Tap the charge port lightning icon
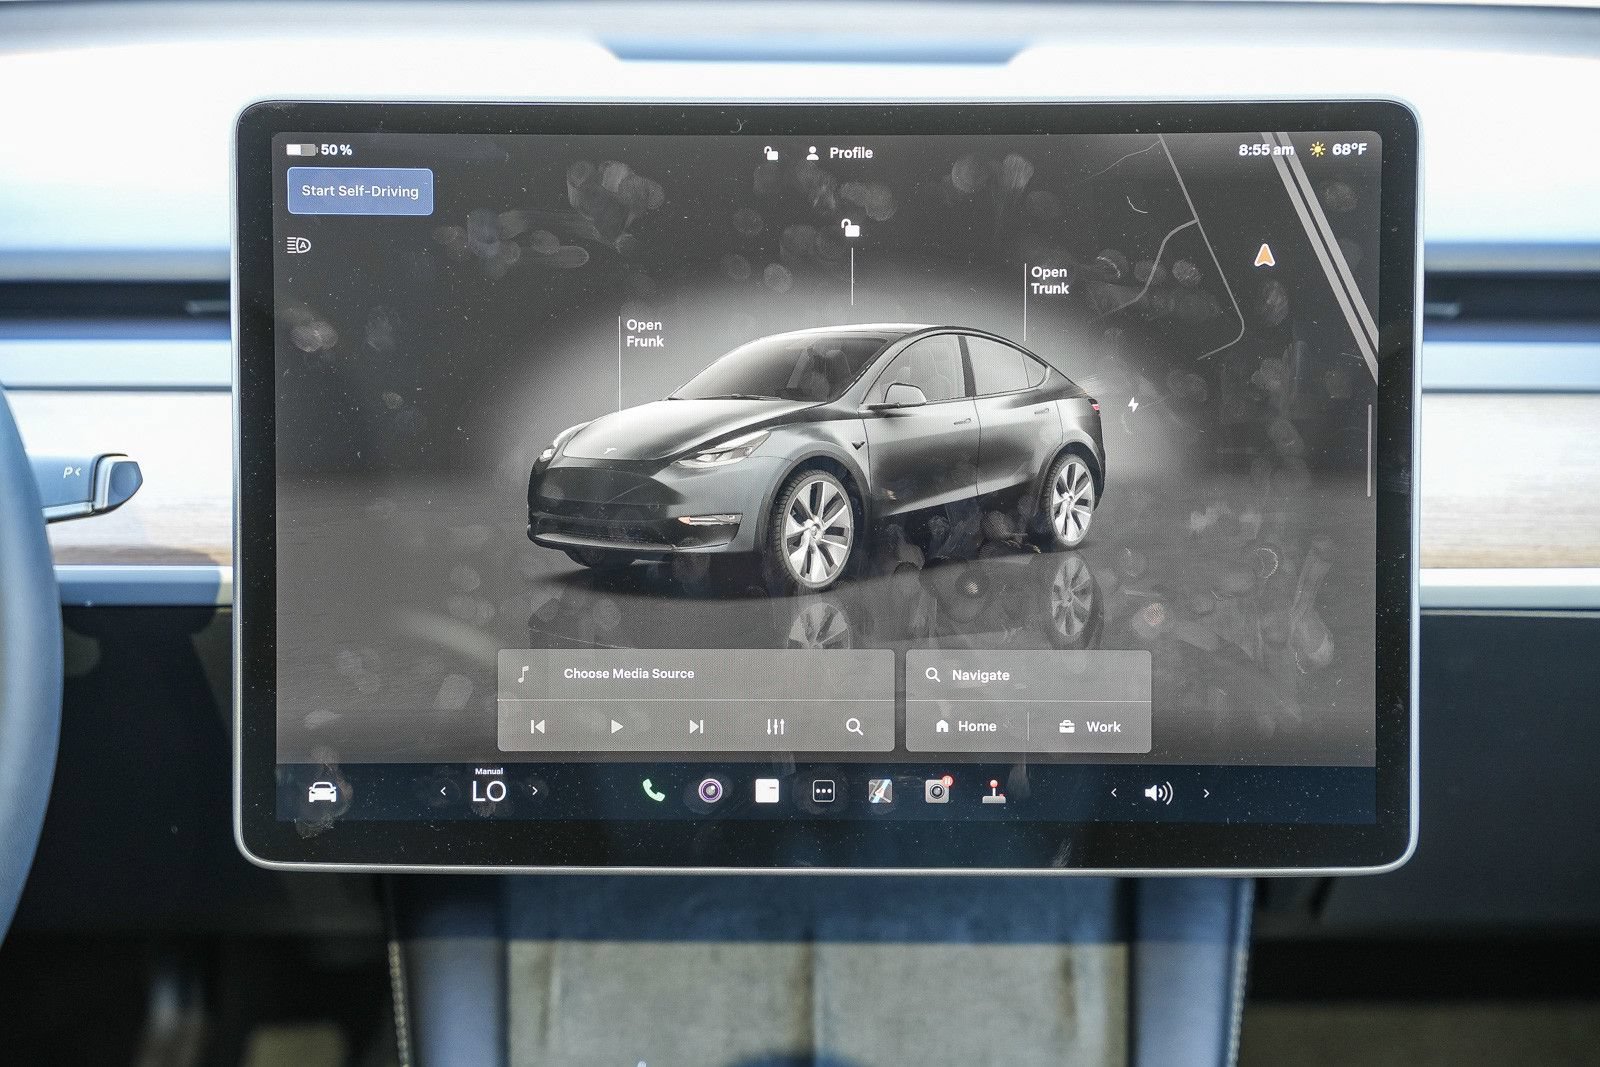 click(1133, 405)
